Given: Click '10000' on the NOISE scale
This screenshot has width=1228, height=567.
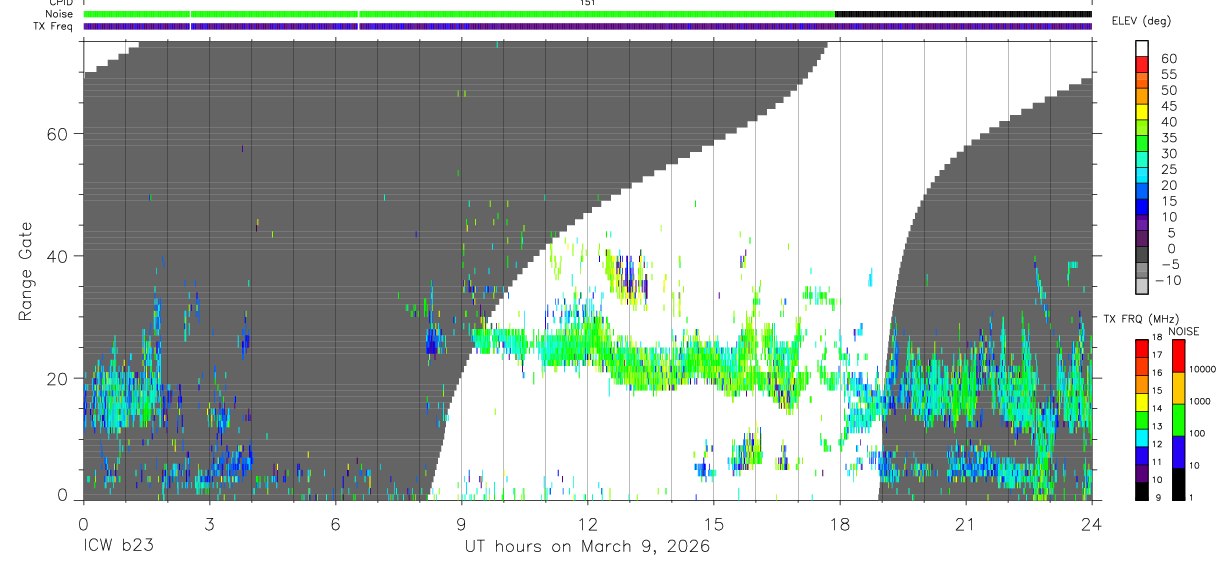Looking at the screenshot, I should click(x=1201, y=370).
